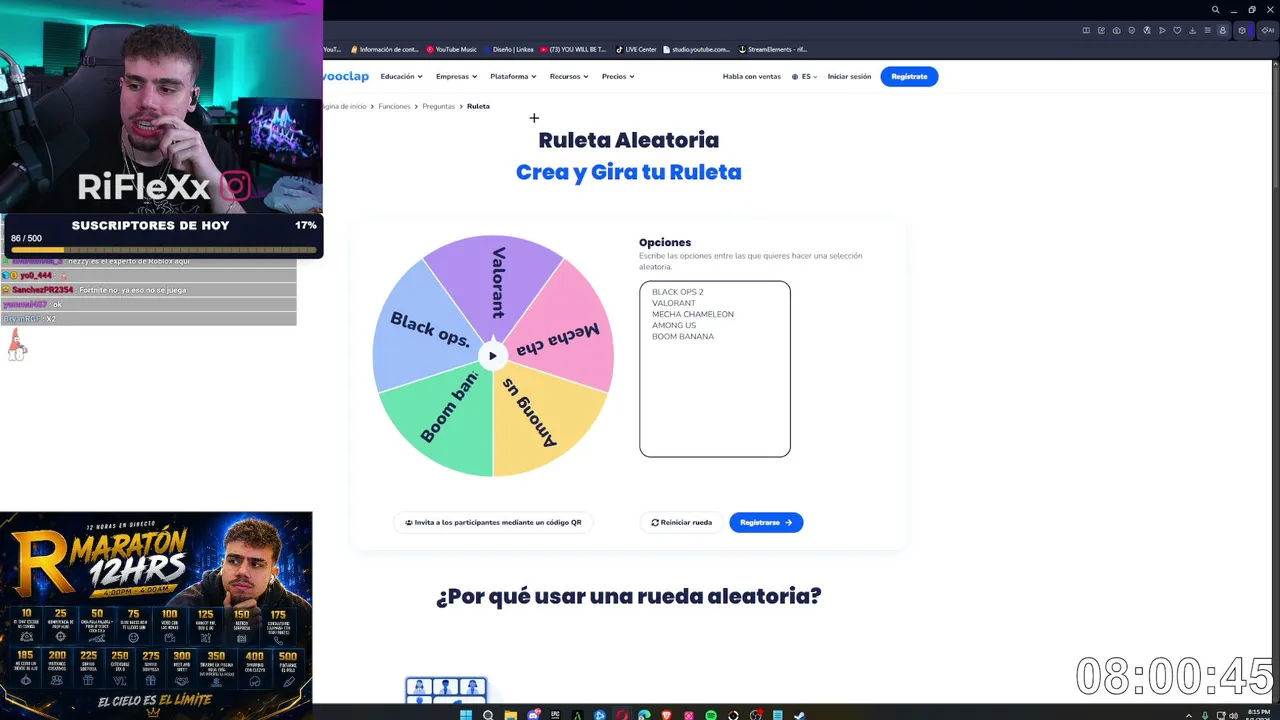Open the Iniciar sesión link
The height and width of the screenshot is (720, 1280).
click(849, 76)
